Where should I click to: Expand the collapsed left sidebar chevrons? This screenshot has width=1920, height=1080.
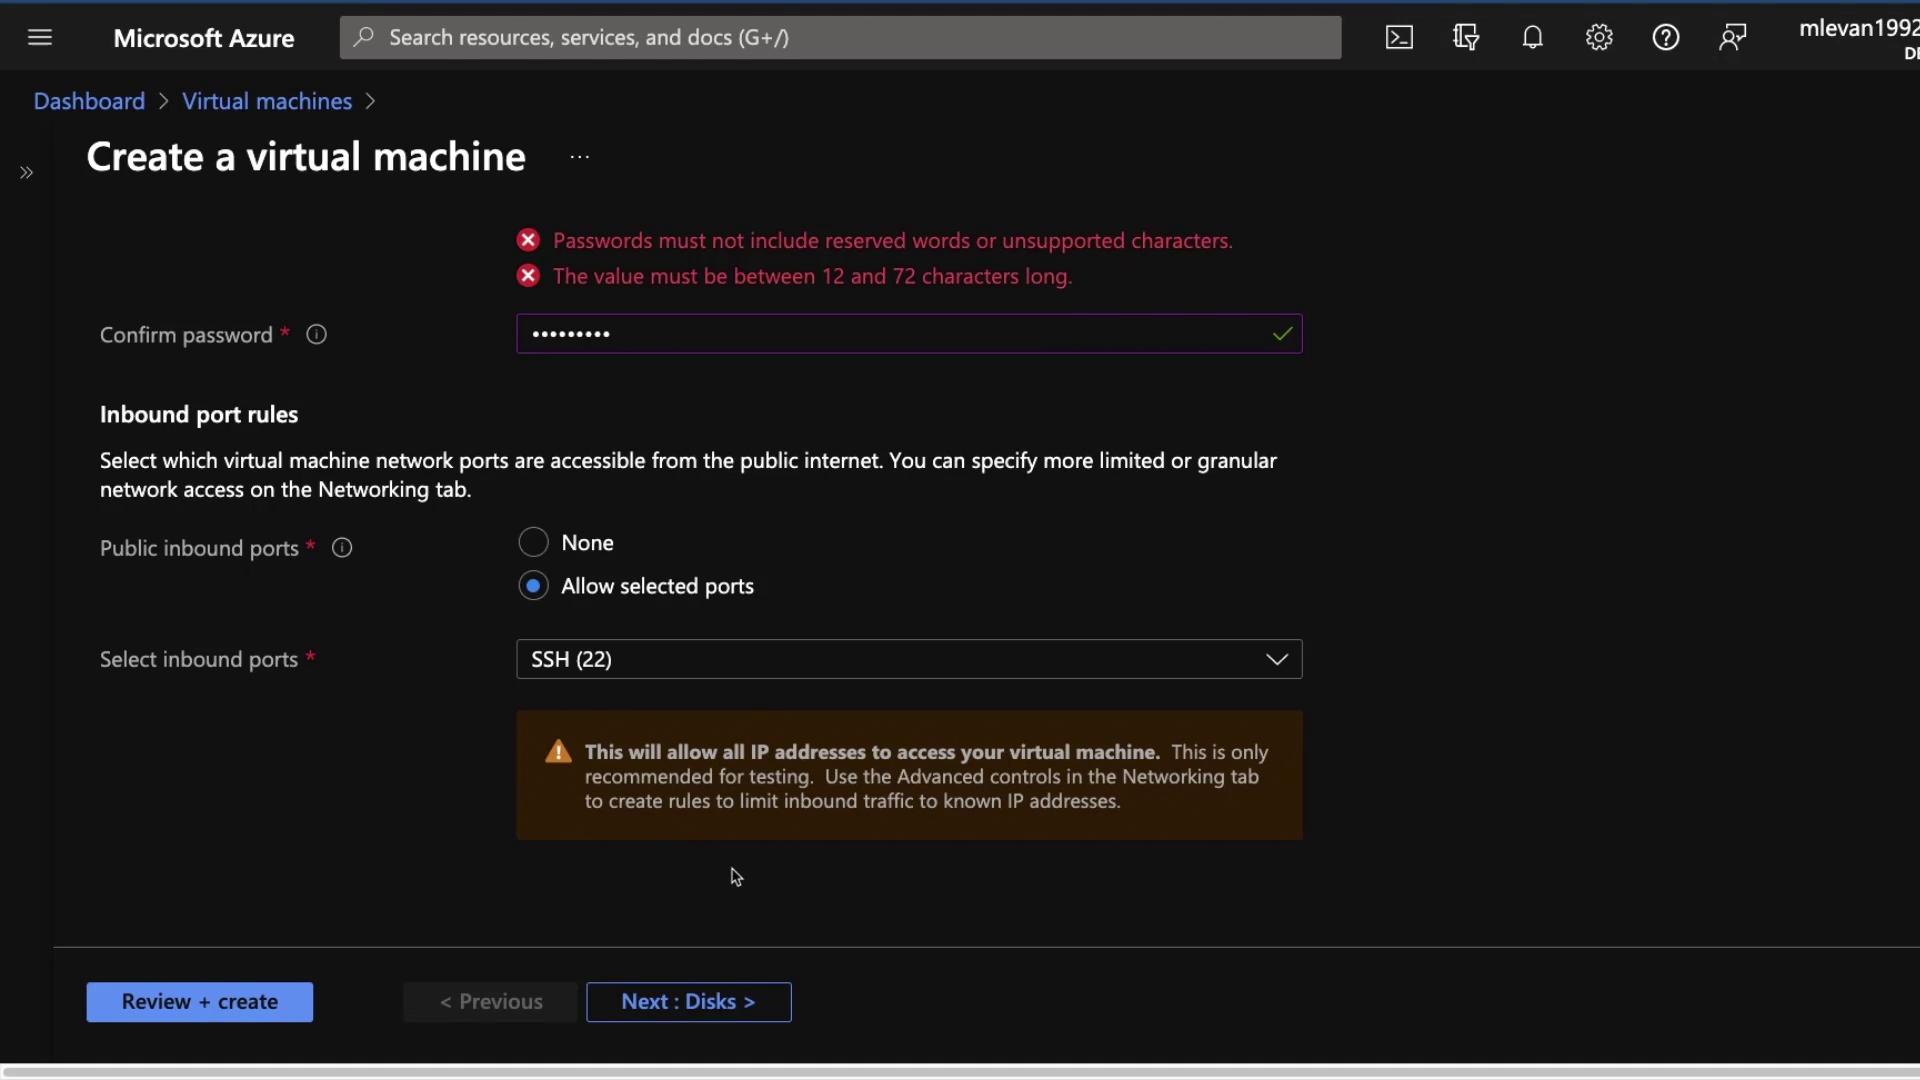[x=27, y=173]
